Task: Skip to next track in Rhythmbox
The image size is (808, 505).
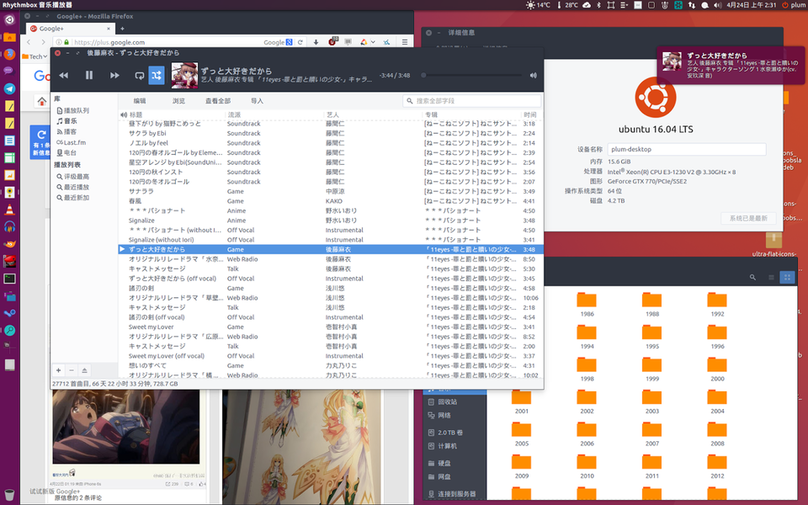Action: coord(114,75)
